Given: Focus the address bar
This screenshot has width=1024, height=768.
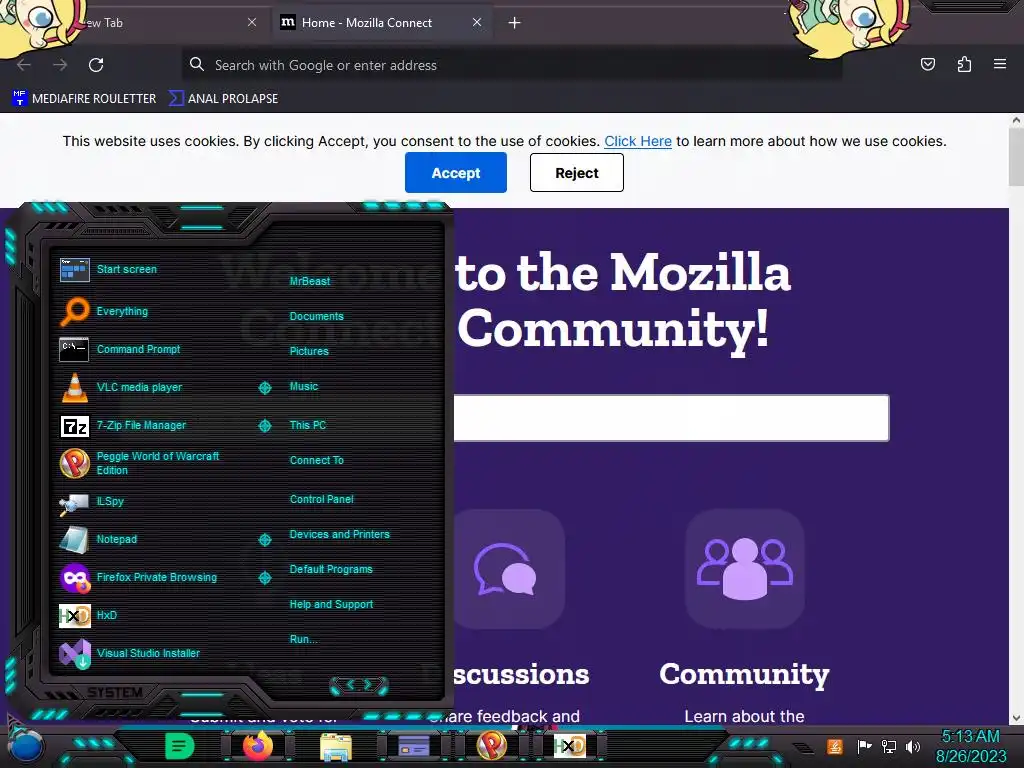Looking at the screenshot, I should click(511, 65).
